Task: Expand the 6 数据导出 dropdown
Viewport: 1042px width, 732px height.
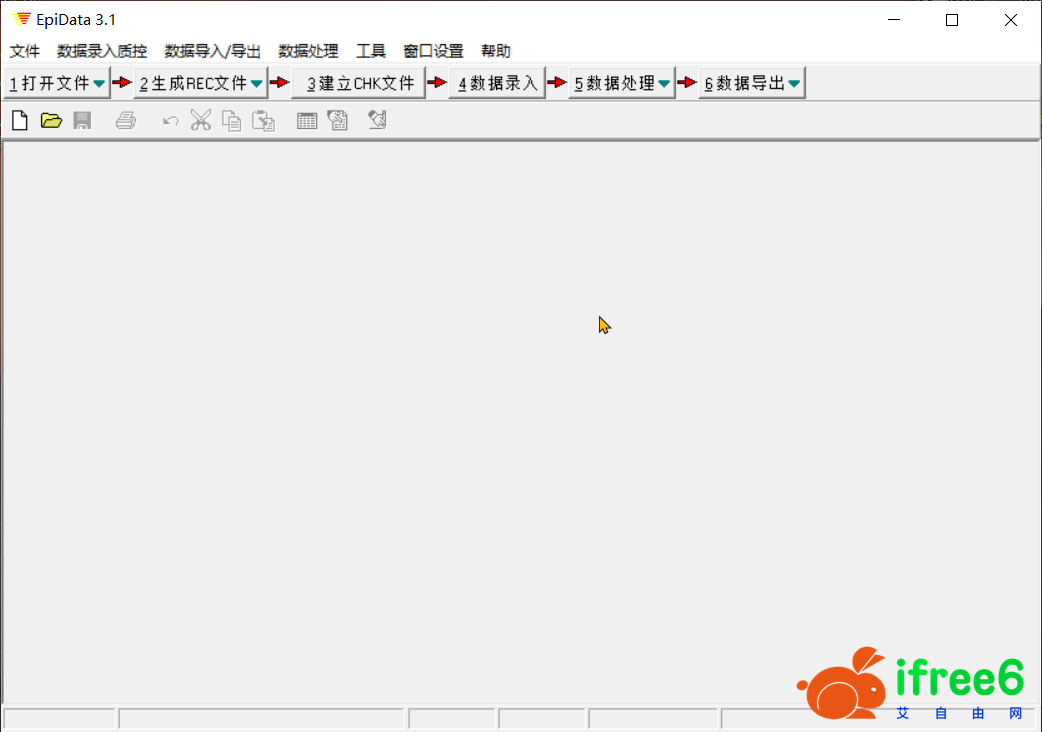Action: [x=794, y=84]
